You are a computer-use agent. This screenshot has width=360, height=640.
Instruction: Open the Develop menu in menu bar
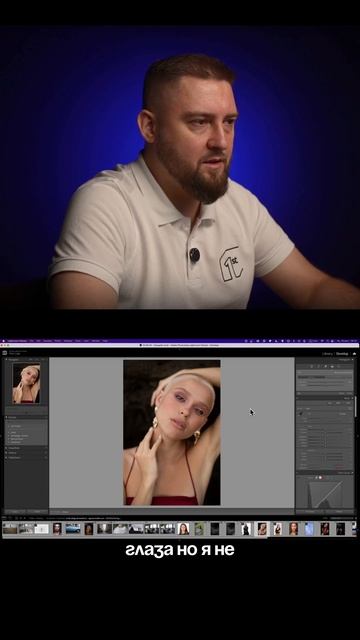pyautogui.click(x=48, y=340)
